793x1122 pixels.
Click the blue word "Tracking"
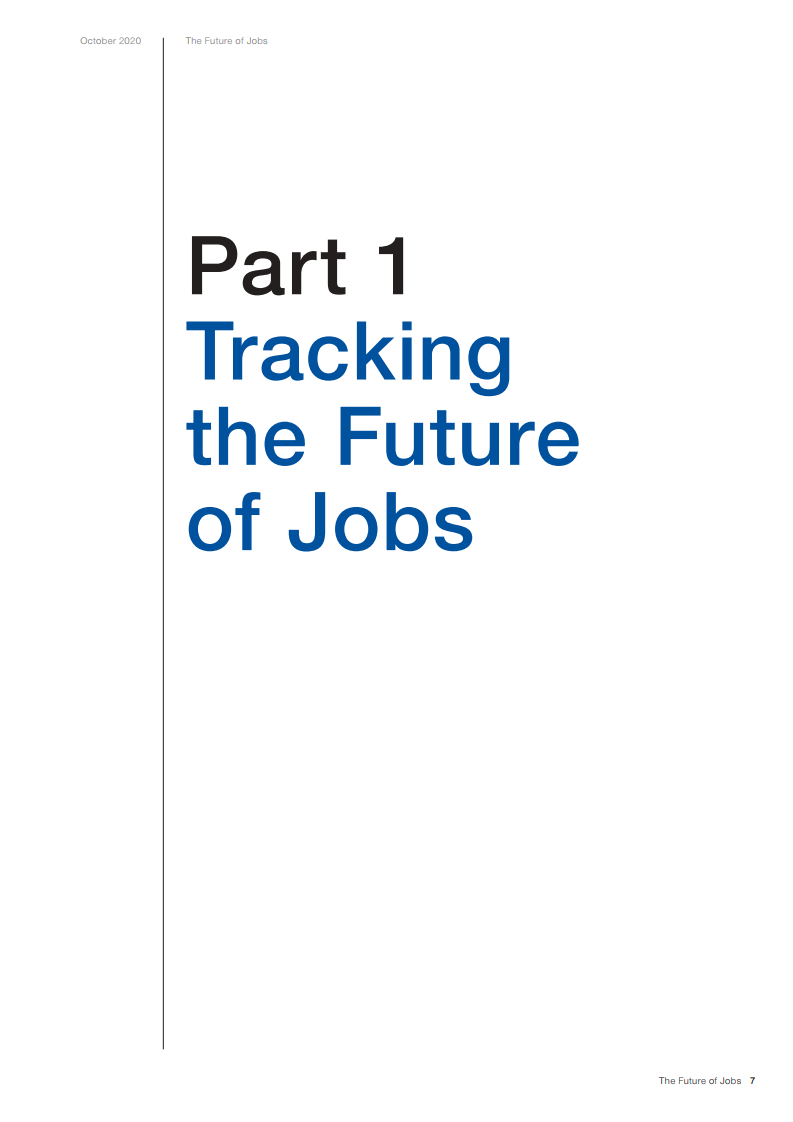pyautogui.click(x=349, y=354)
